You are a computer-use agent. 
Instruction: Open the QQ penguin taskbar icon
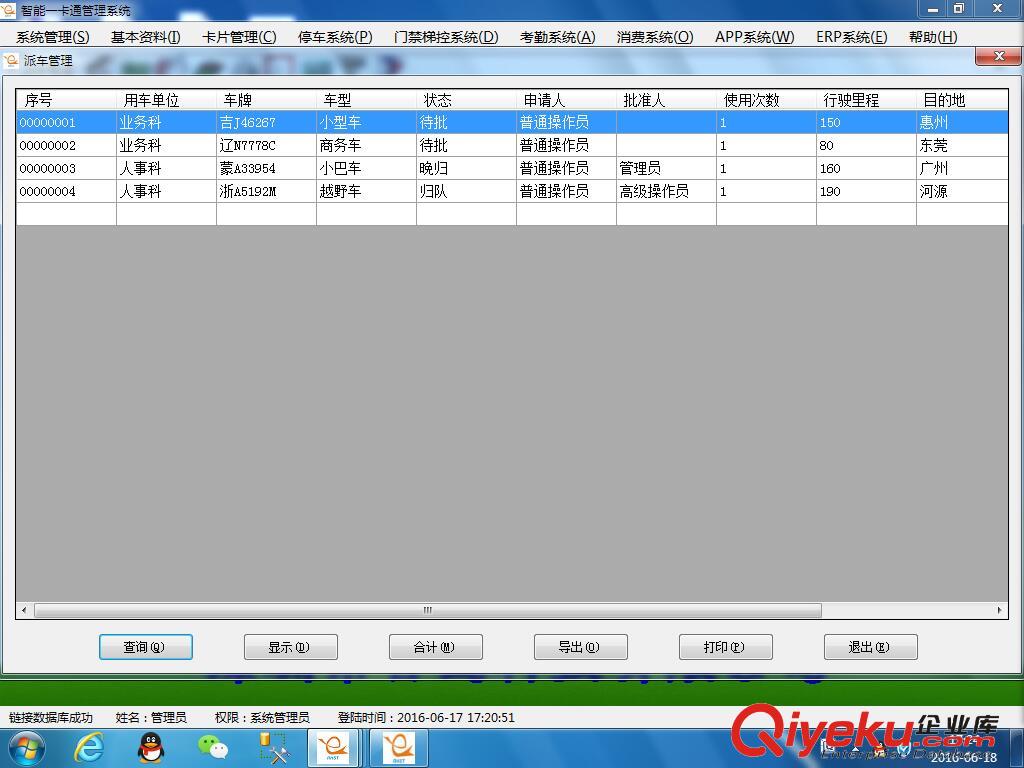coord(151,748)
